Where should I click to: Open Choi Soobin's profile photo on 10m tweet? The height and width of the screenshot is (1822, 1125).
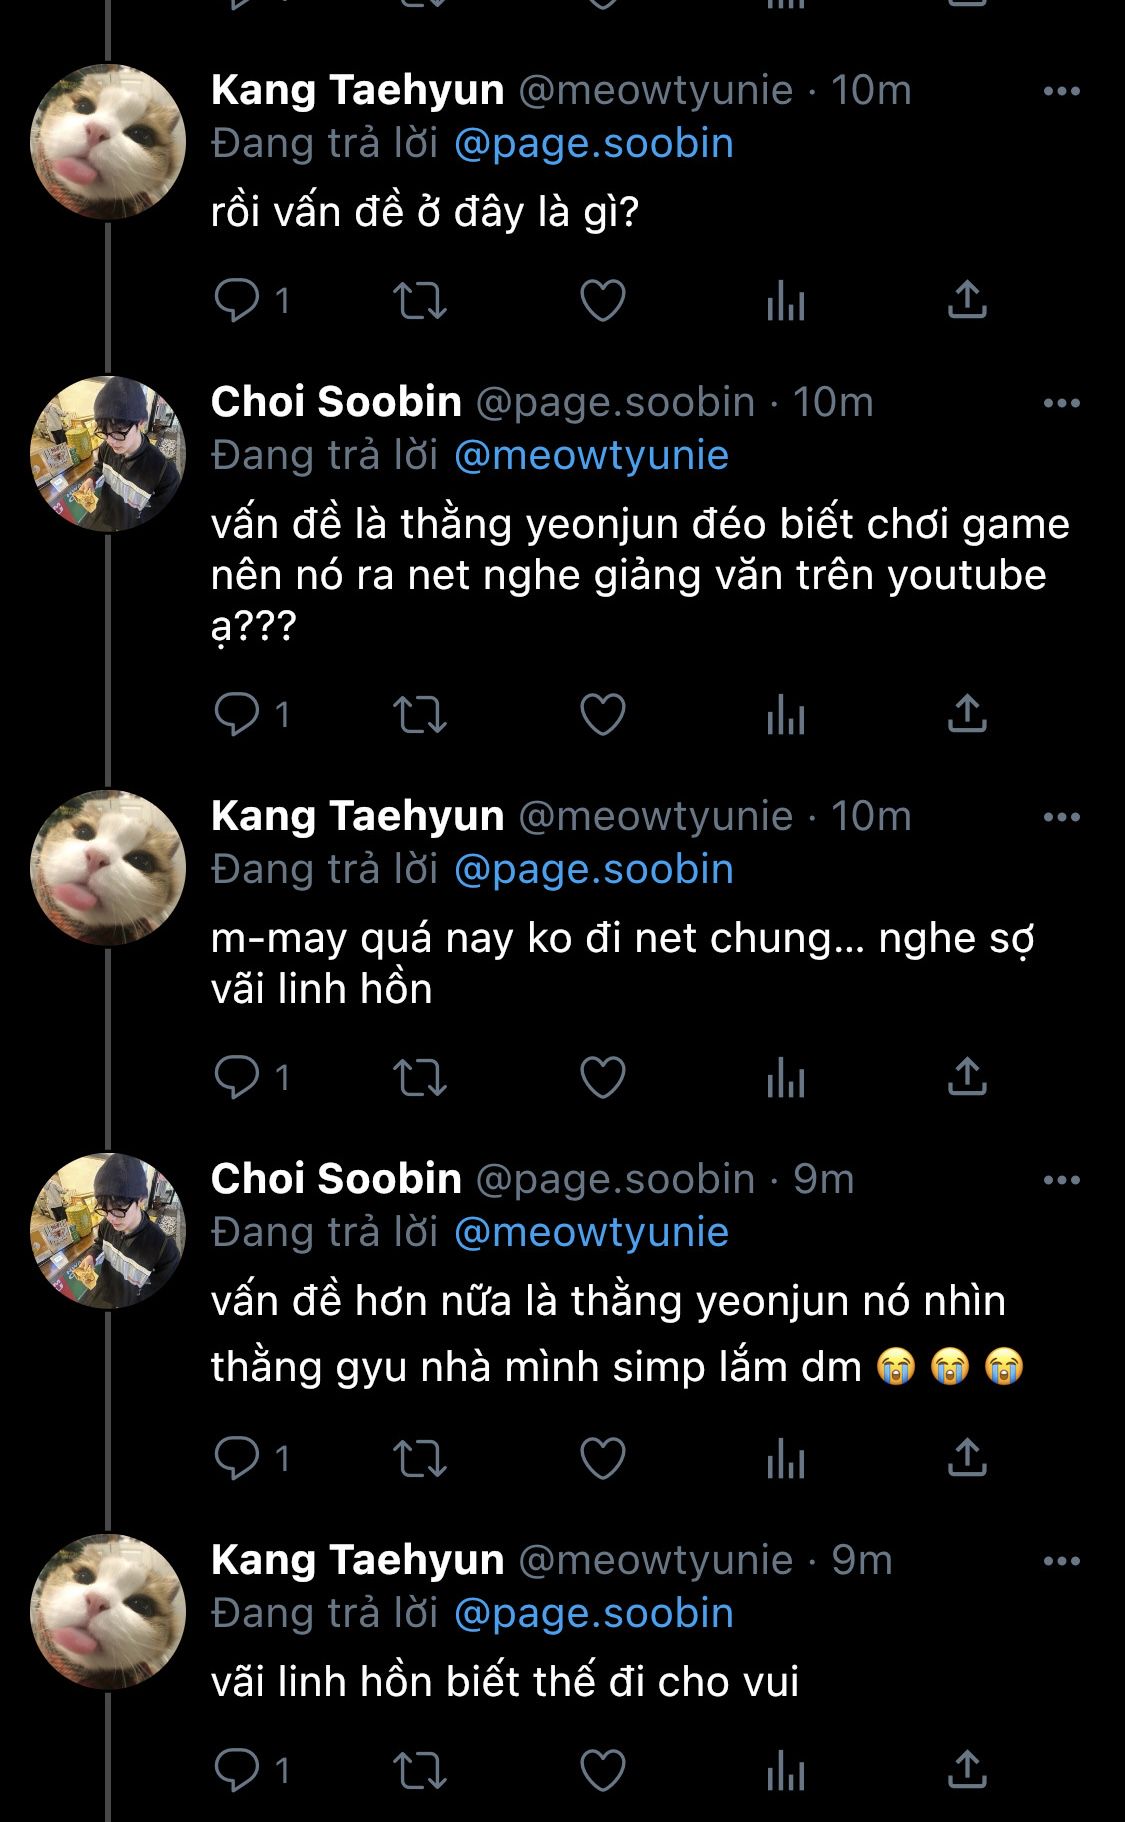tap(108, 453)
